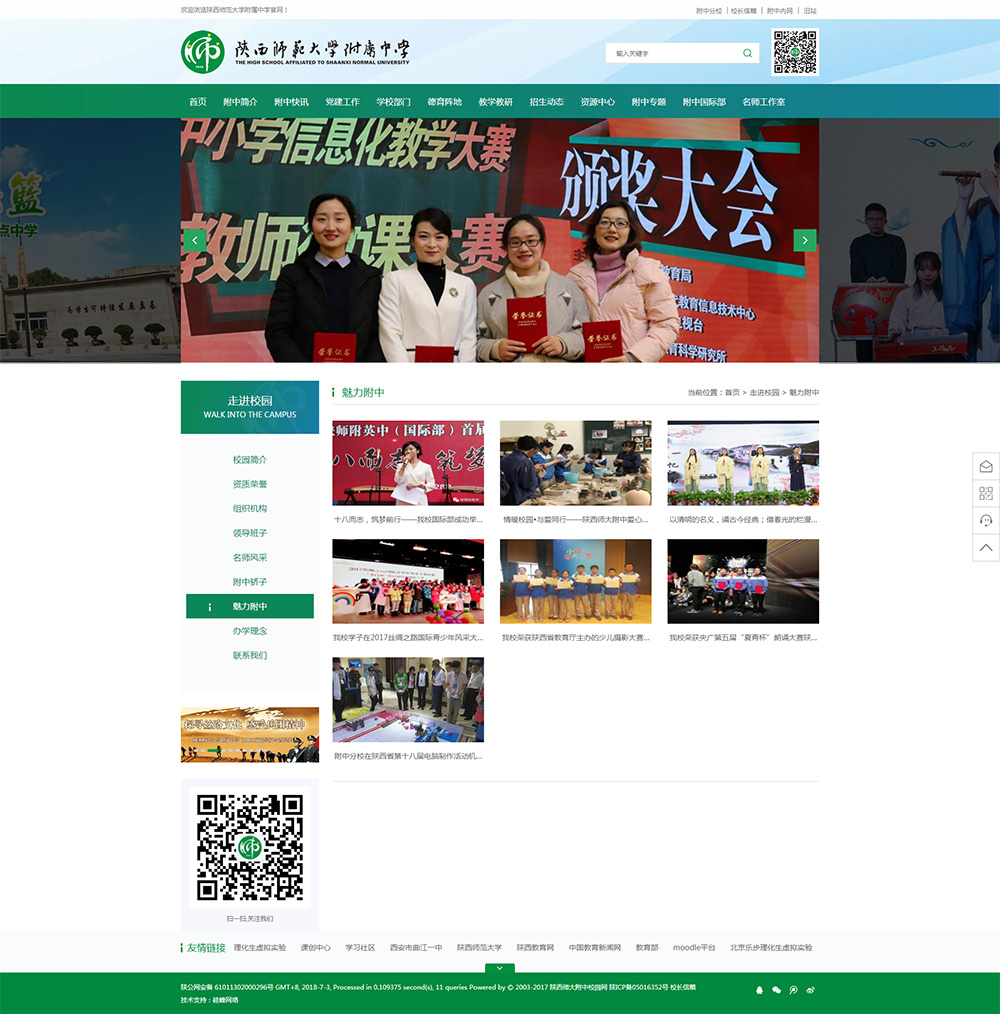Click 校长信箱 link at top
Screen dimensions: 1000x1014
[x=743, y=11]
